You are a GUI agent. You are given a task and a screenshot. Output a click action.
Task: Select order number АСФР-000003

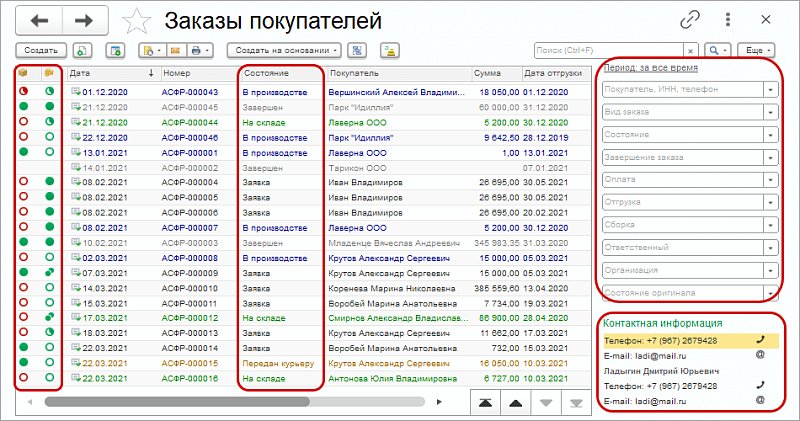(190, 243)
